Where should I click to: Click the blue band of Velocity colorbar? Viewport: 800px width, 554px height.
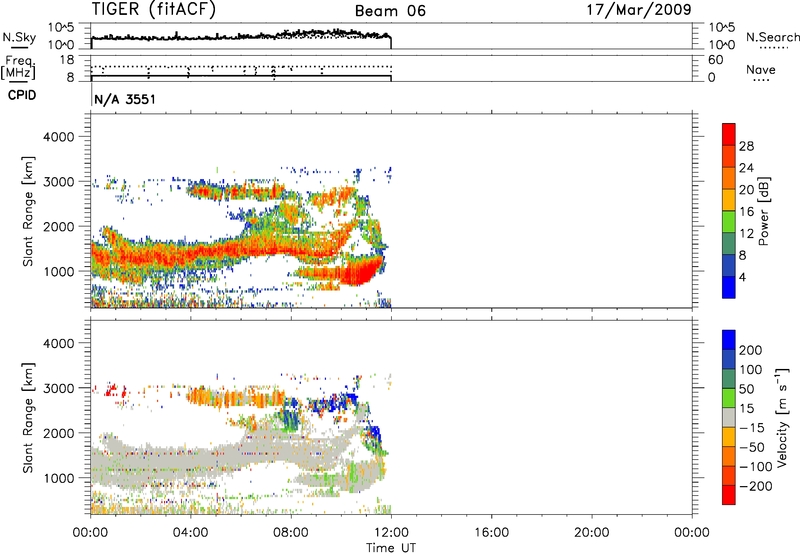(729, 340)
